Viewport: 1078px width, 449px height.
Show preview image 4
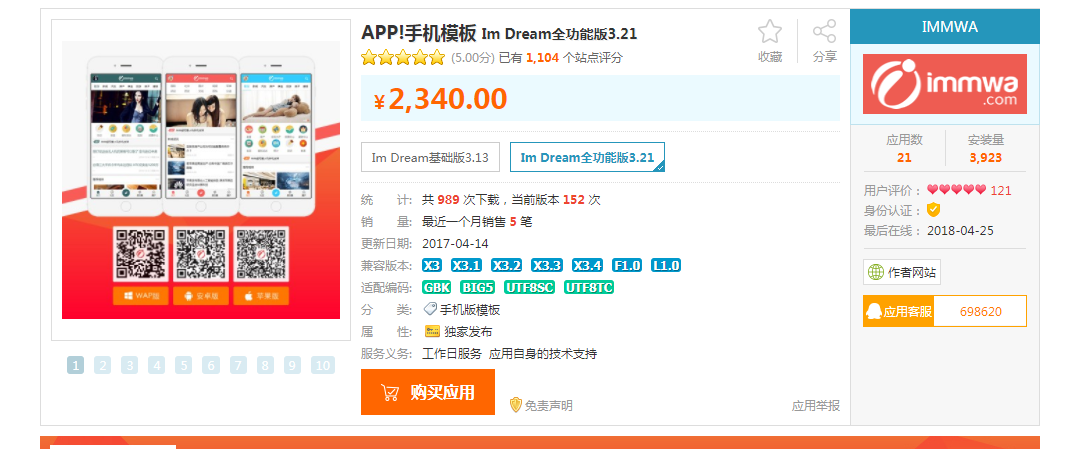(x=157, y=365)
